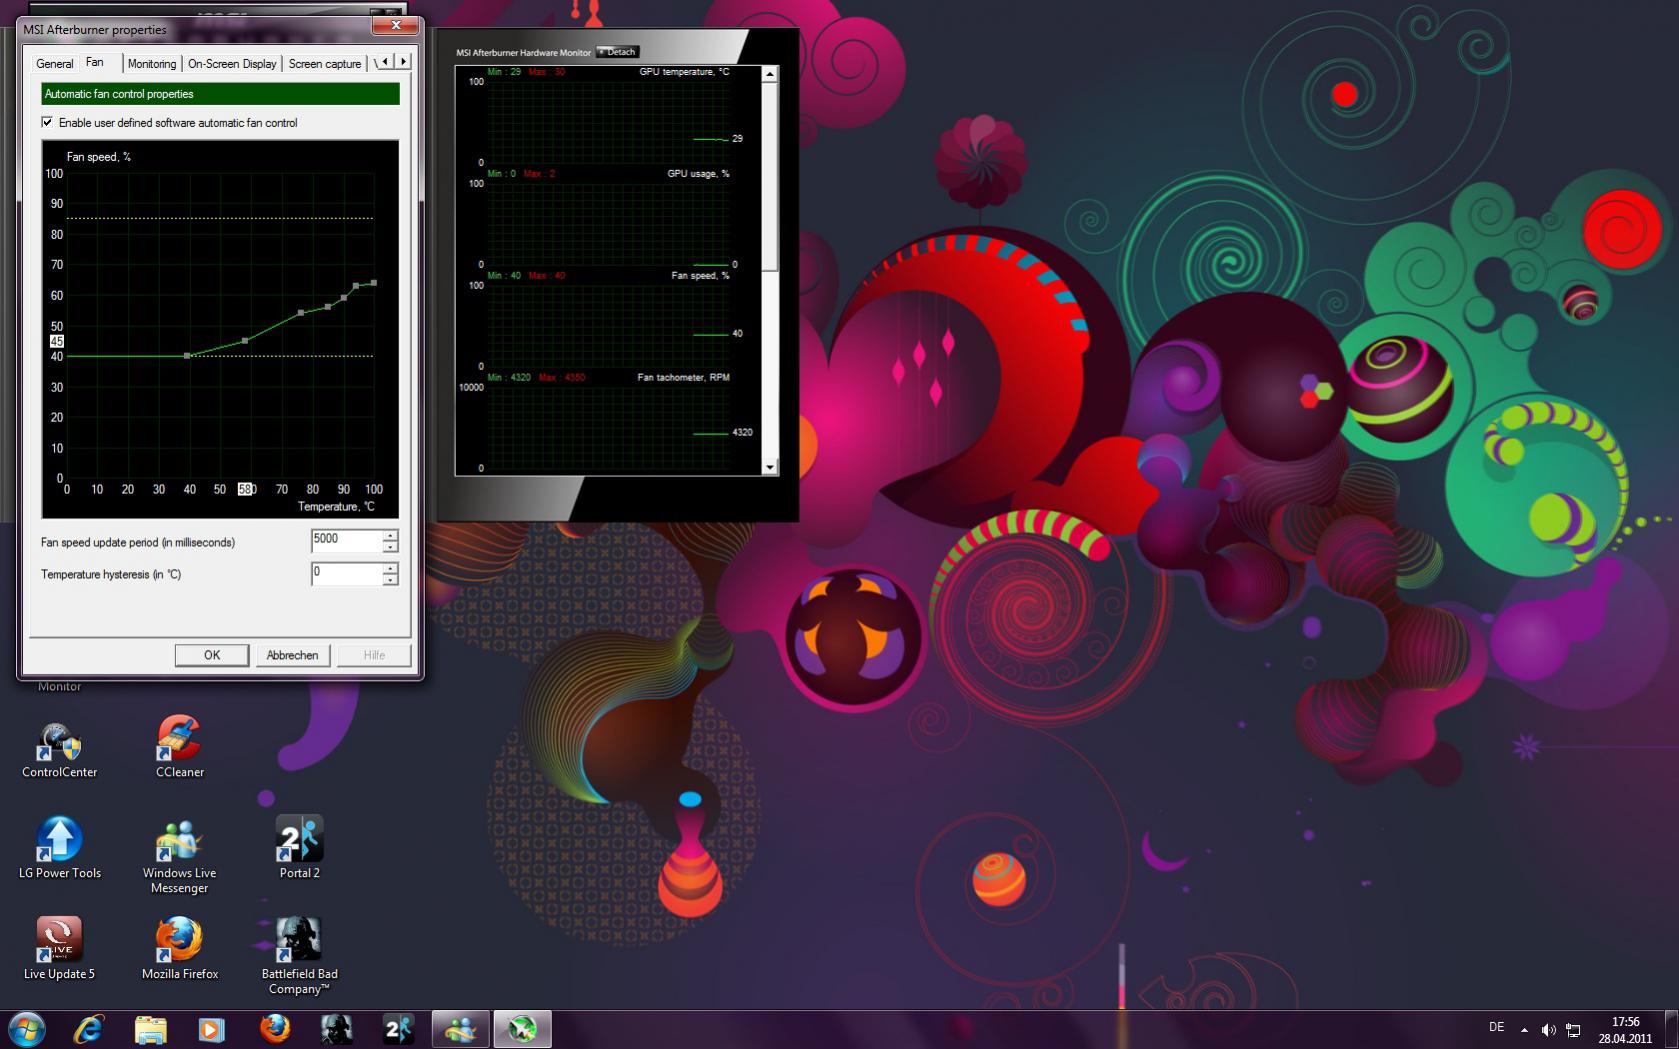Click Detach on the Hardware Monitor

click(x=617, y=52)
